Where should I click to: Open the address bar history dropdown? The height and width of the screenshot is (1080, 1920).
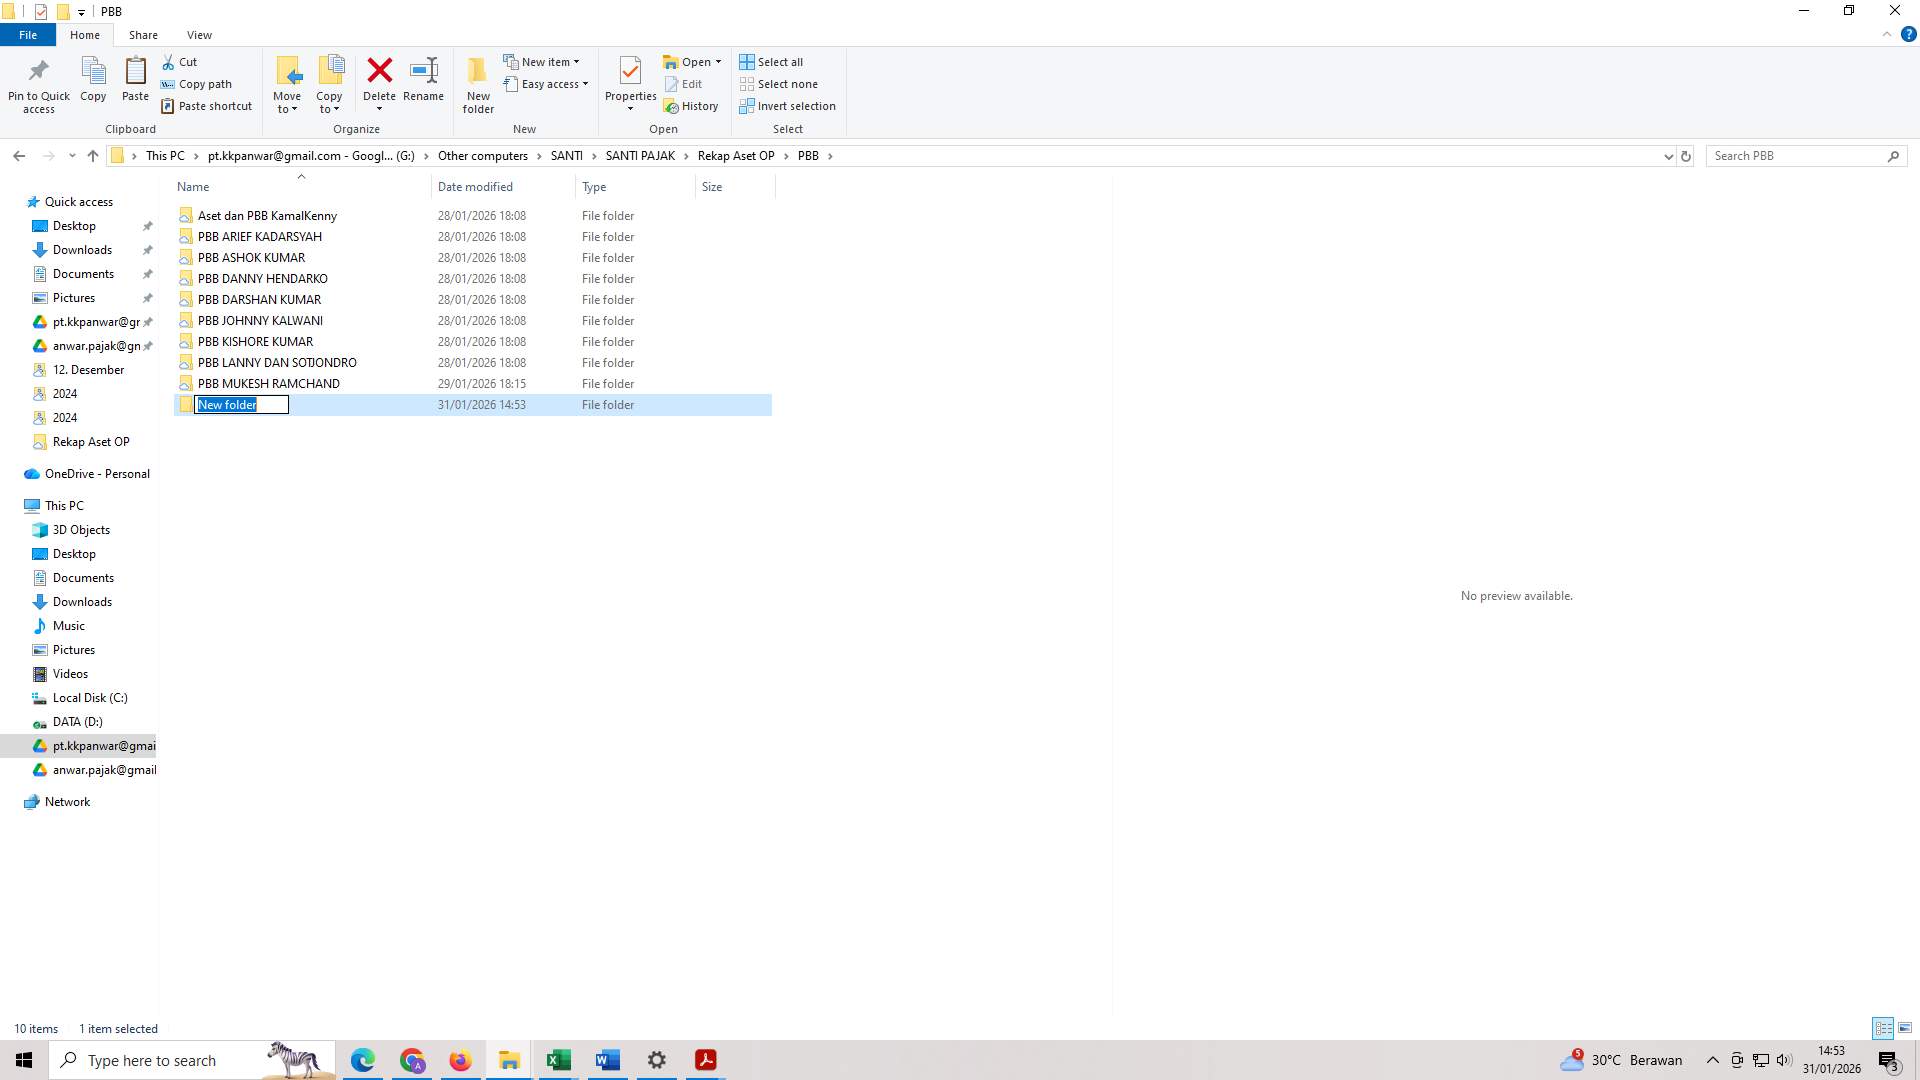coord(1668,156)
